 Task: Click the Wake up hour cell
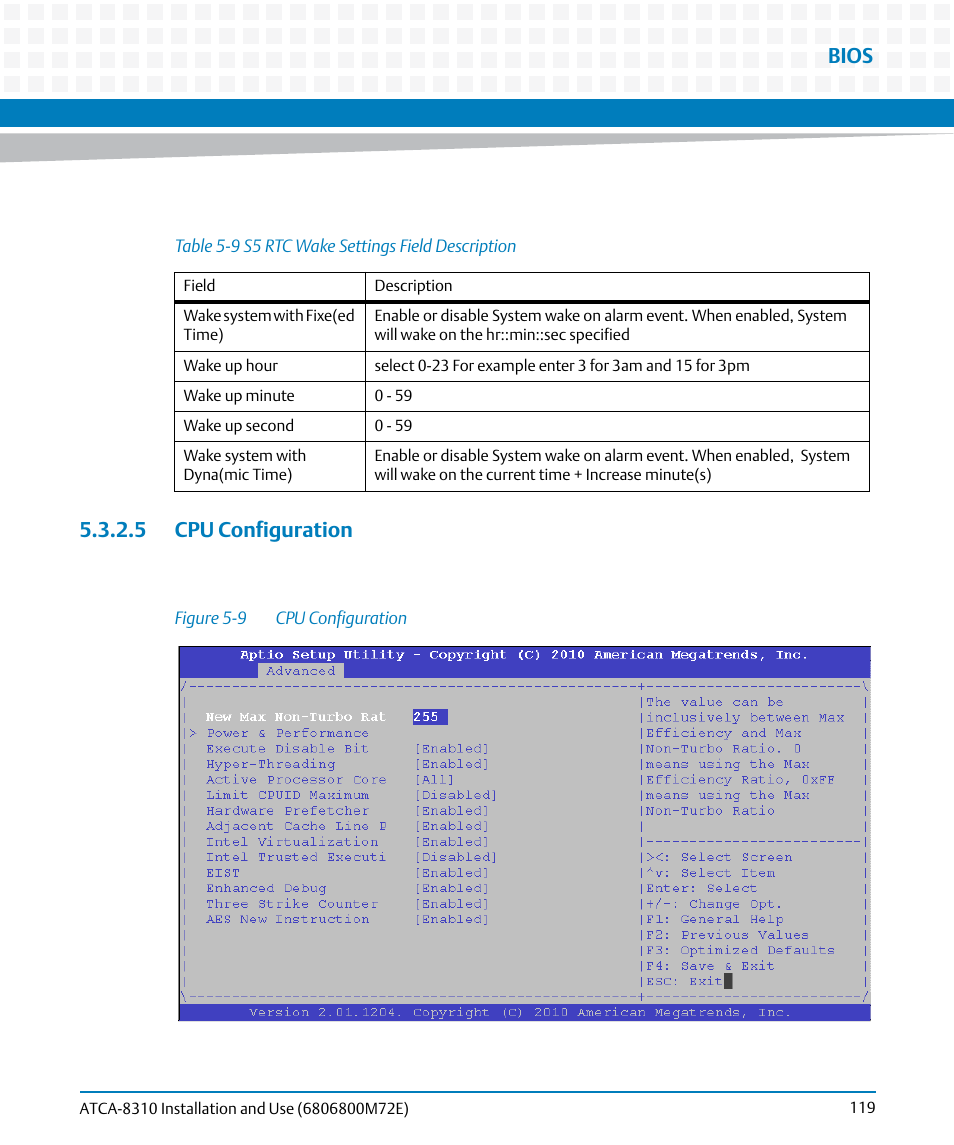click(x=270, y=366)
